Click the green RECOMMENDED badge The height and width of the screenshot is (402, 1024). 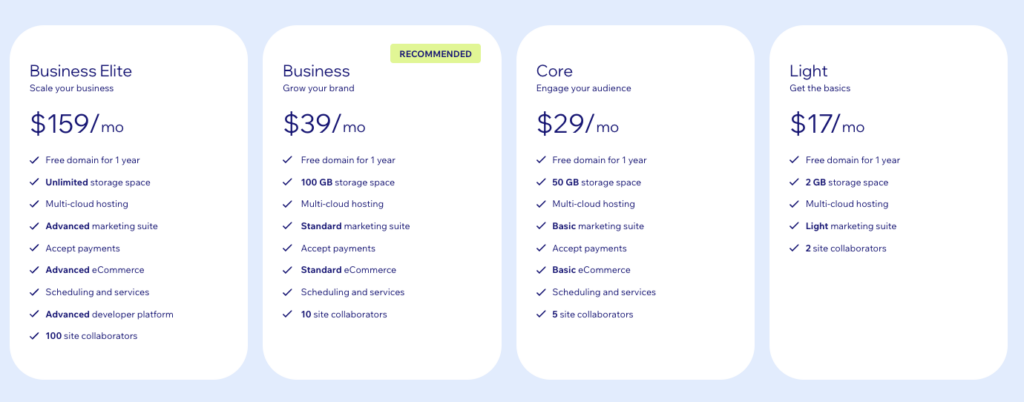(435, 53)
